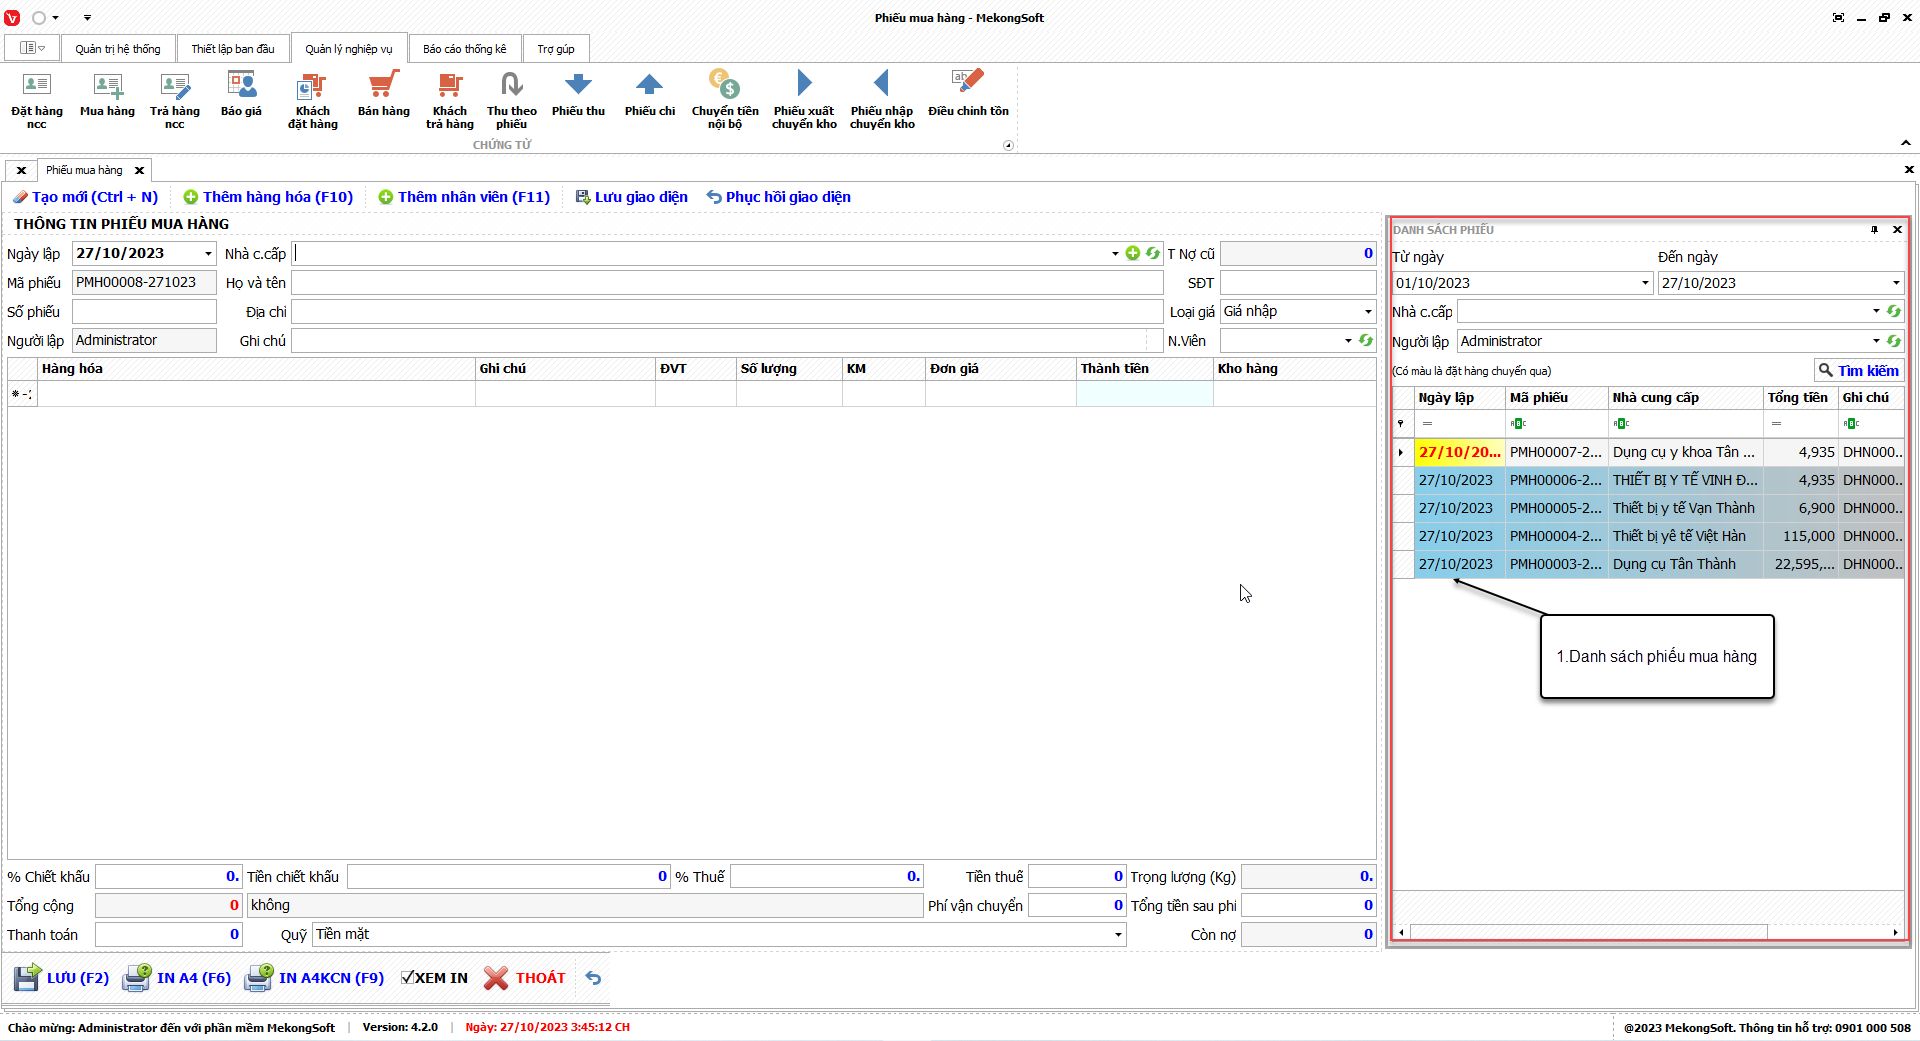Open the Thiết lập ban đầu tab
Screen dimensions: 1920x1041
click(232, 49)
